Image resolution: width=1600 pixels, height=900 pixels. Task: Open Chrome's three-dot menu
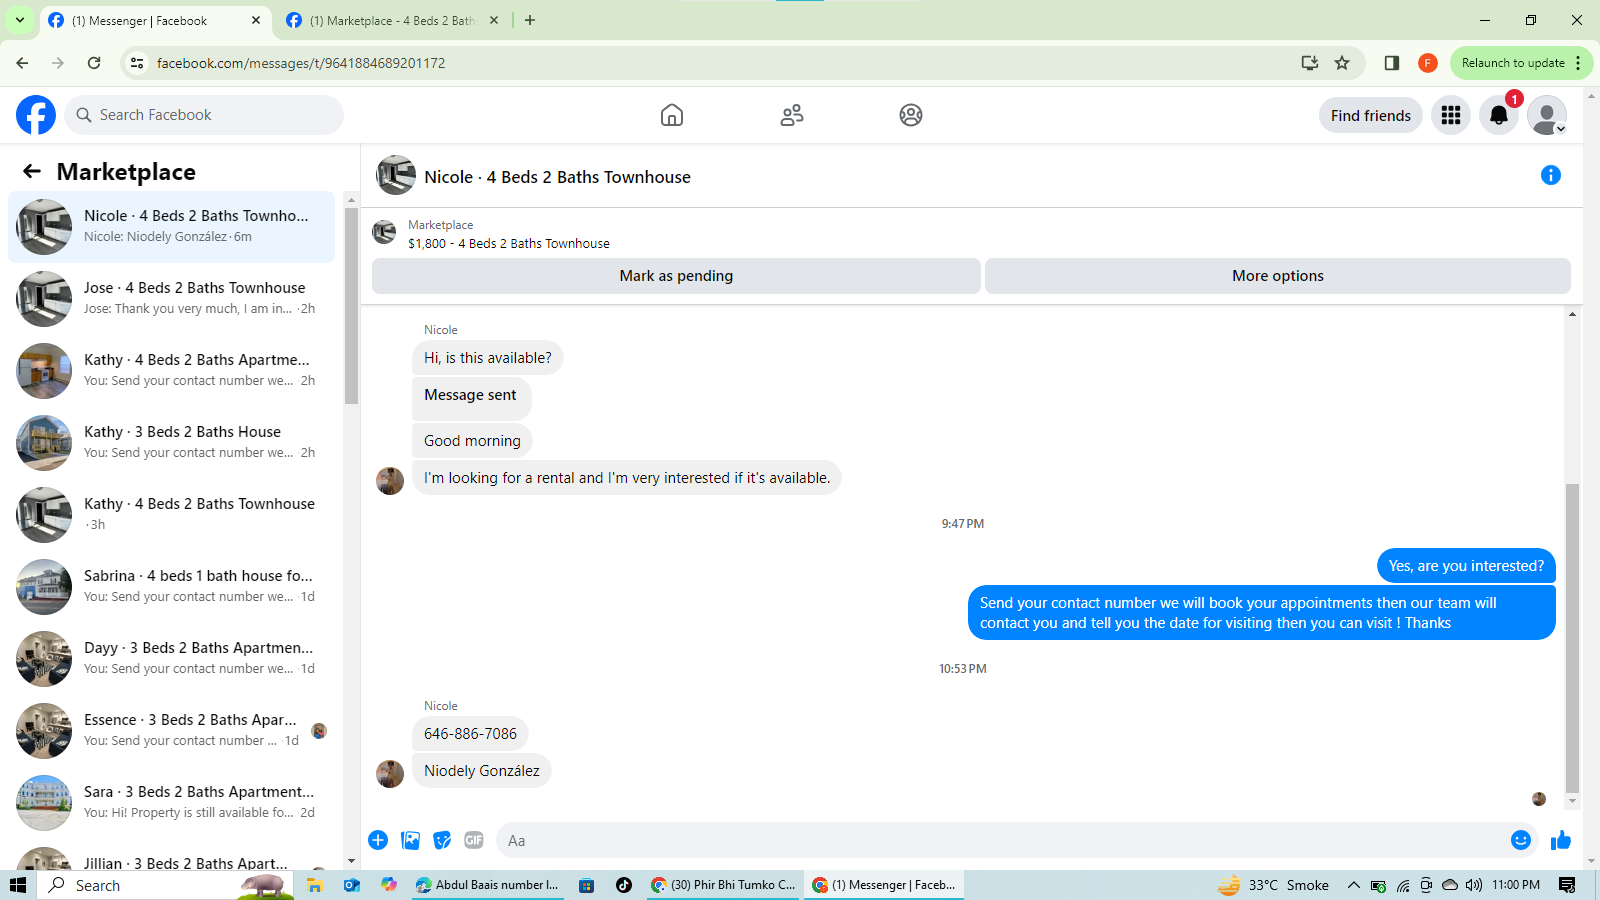[x=1578, y=63]
